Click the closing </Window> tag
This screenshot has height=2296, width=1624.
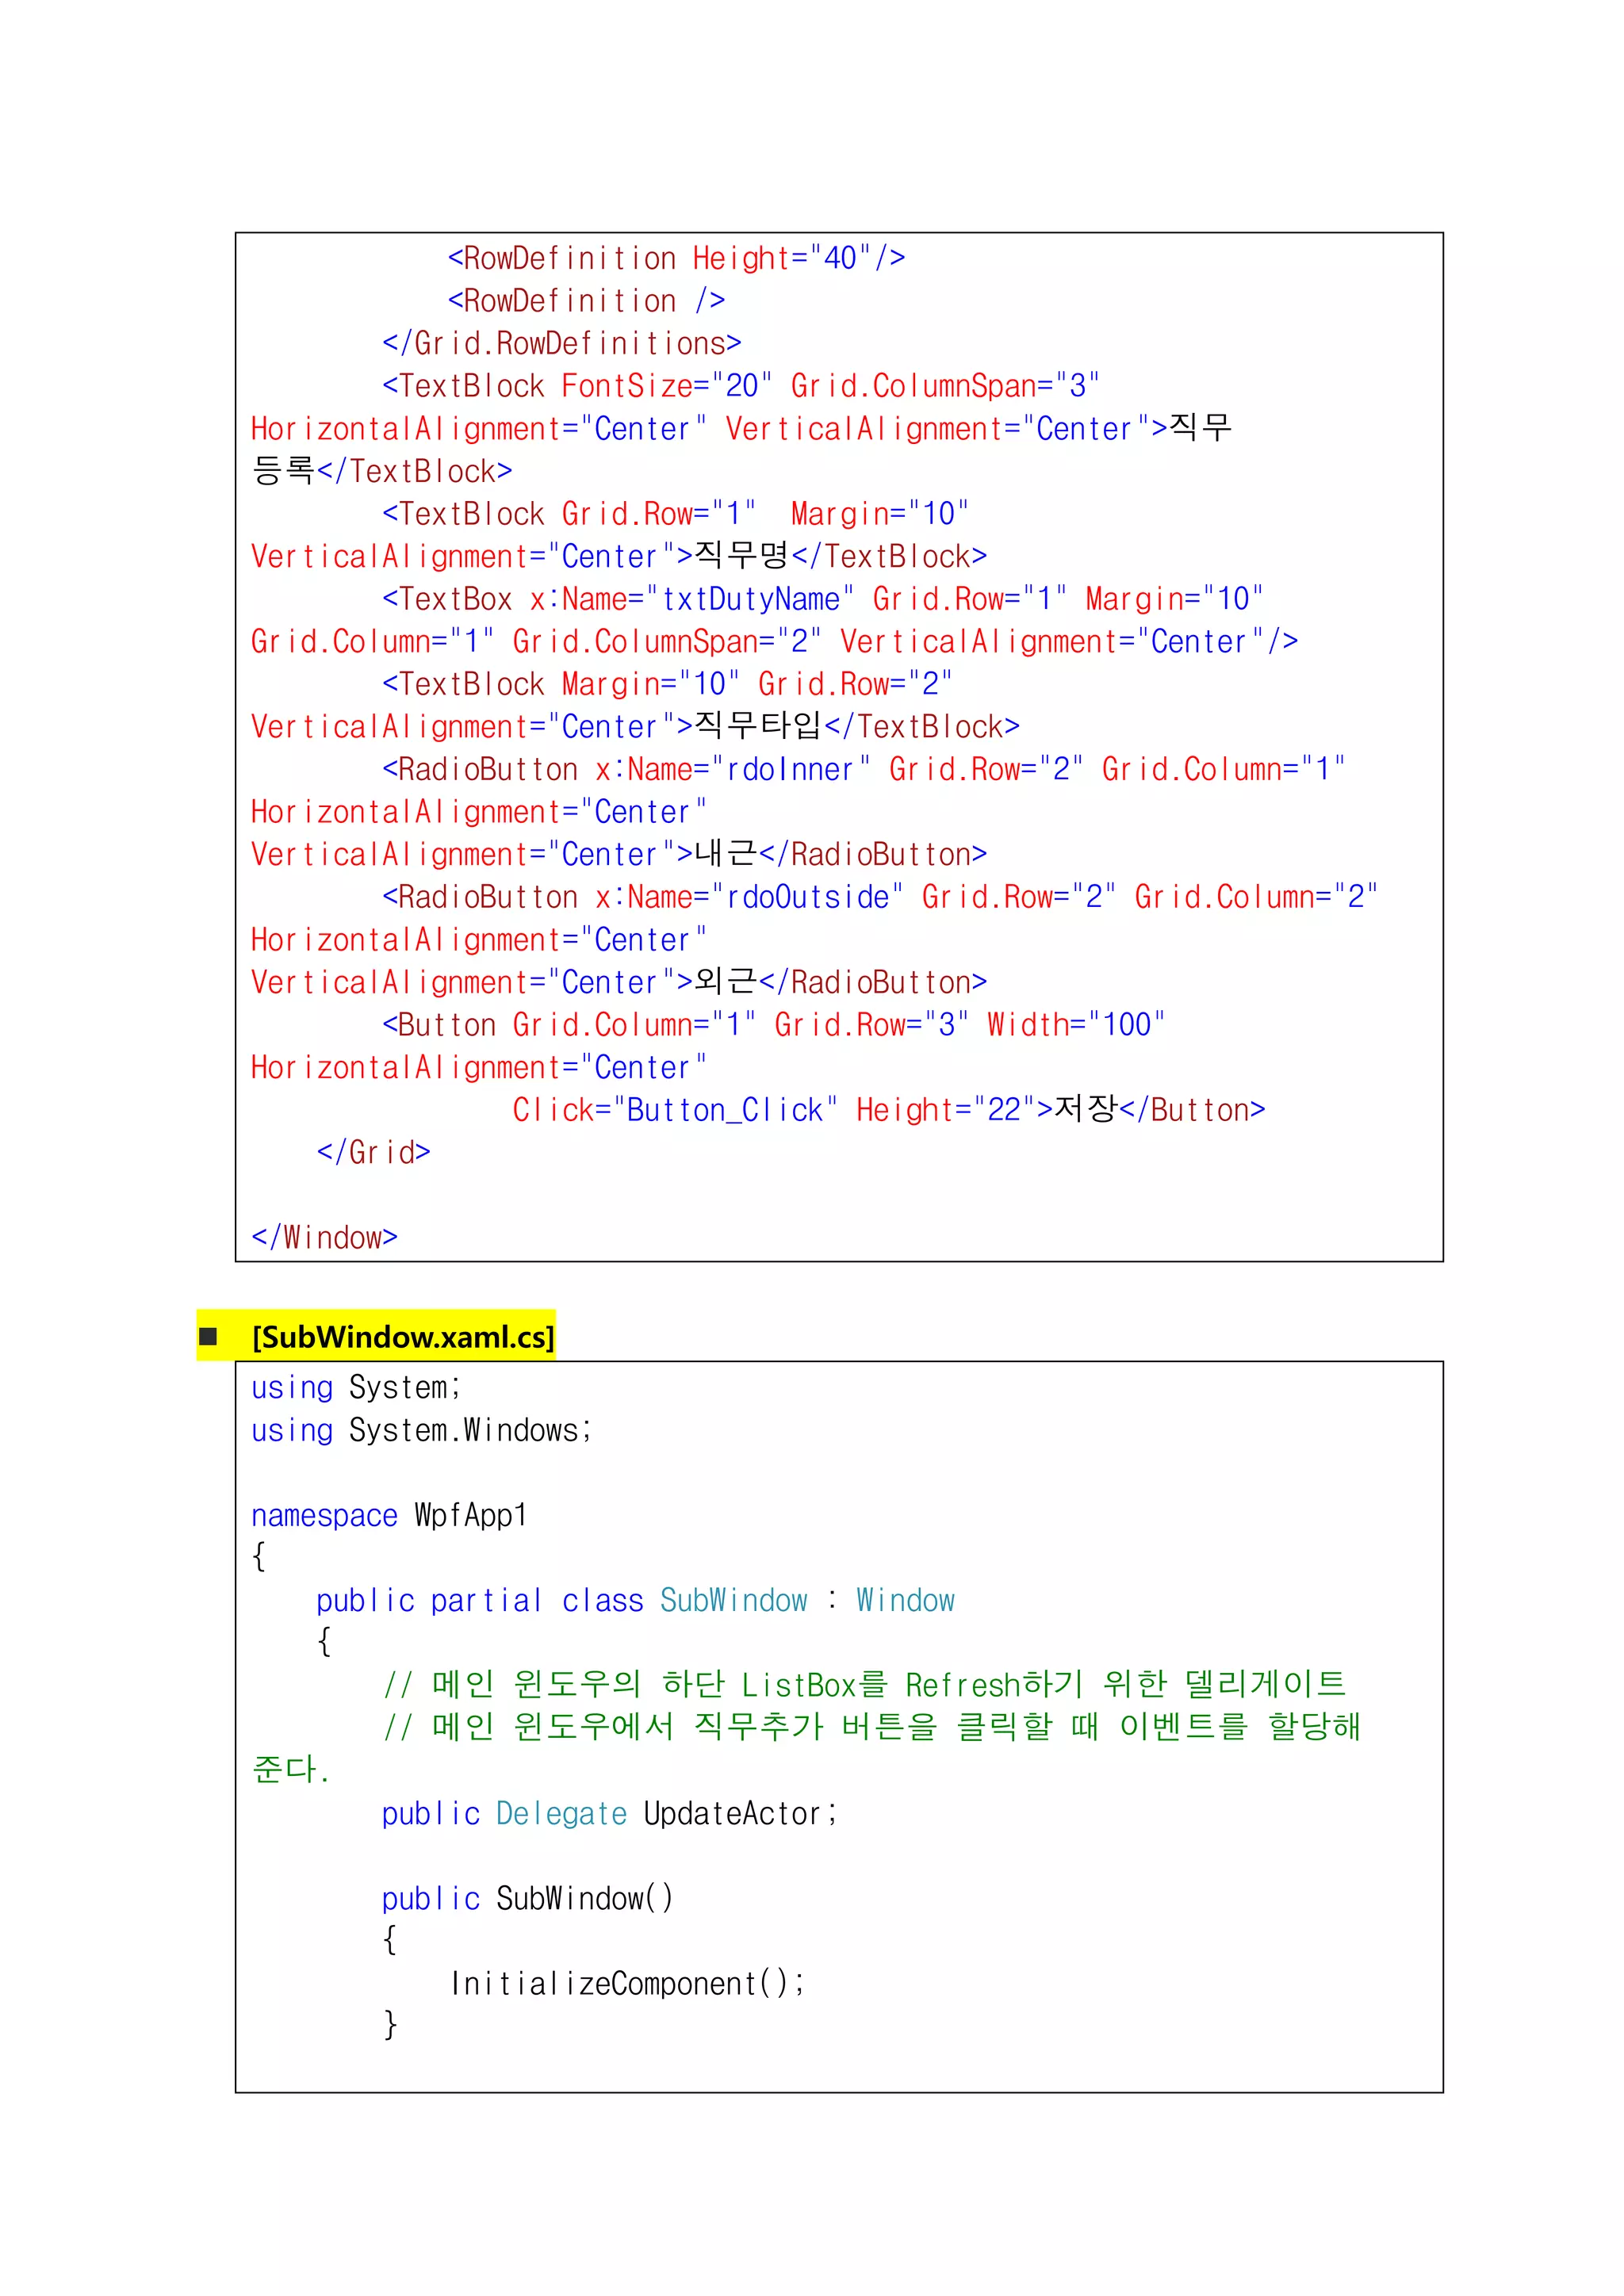coord(324,1238)
